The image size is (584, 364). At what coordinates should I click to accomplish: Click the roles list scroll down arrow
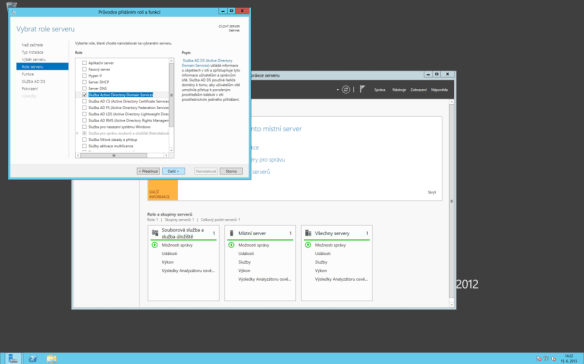(x=171, y=150)
